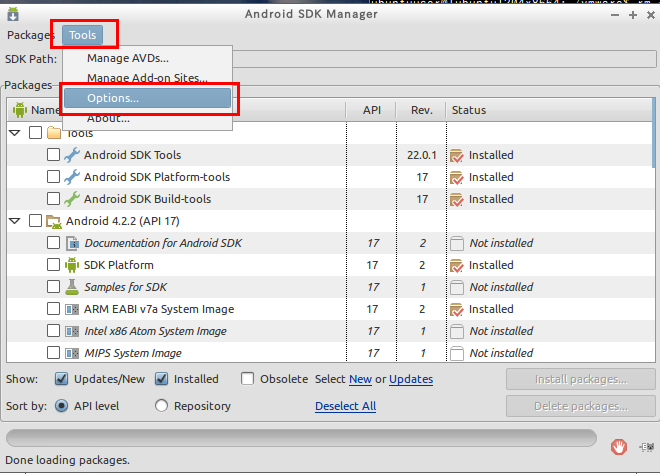The width and height of the screenshot is (660, 474).
Task: Click not-installed icon for MIPS System Image
Action: point(457,353)
